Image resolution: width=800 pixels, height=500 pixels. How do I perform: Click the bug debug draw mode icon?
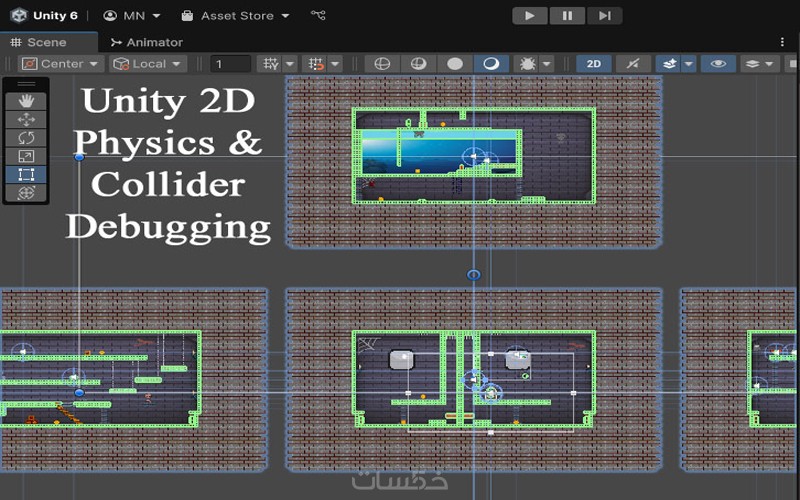tap(527, 64)
